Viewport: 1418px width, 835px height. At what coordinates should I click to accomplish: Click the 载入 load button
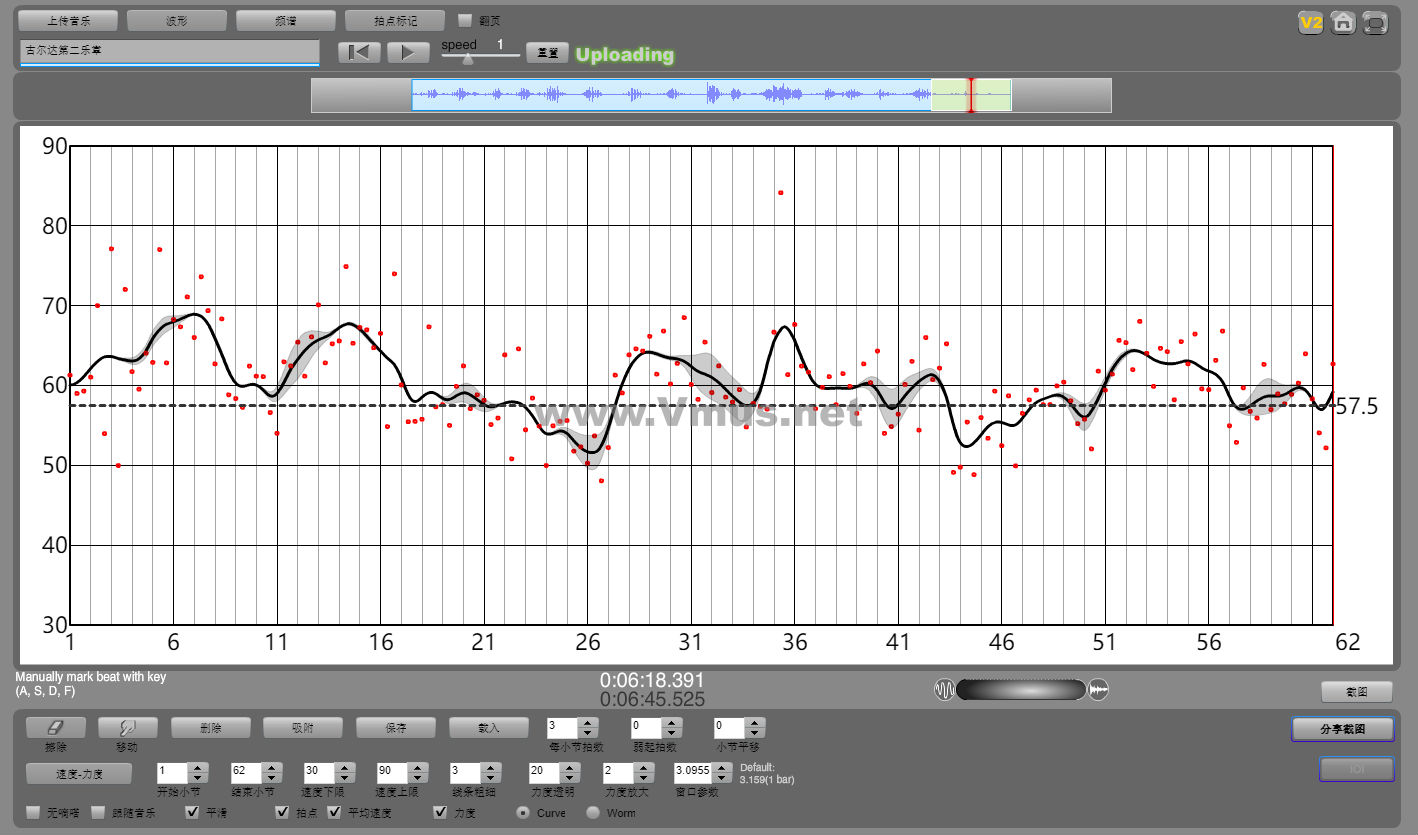(488, 728)
